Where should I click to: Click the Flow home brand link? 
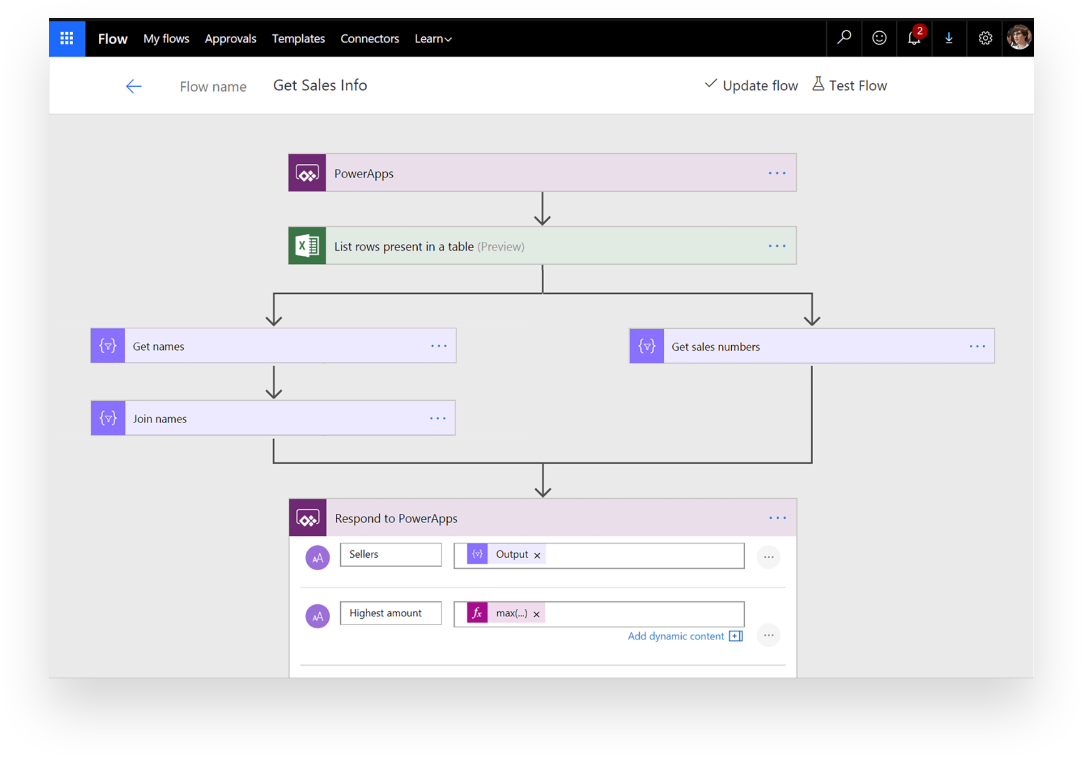click(x=112, y=39)
